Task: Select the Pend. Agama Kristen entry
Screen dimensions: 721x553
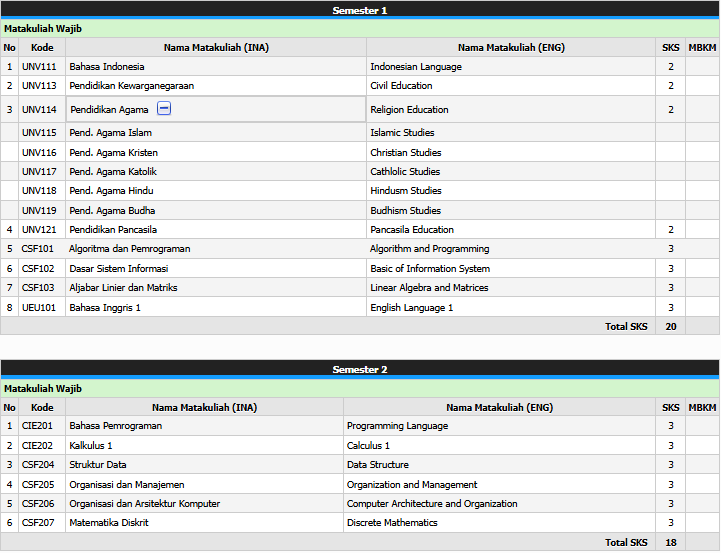Action: (113, 153)
